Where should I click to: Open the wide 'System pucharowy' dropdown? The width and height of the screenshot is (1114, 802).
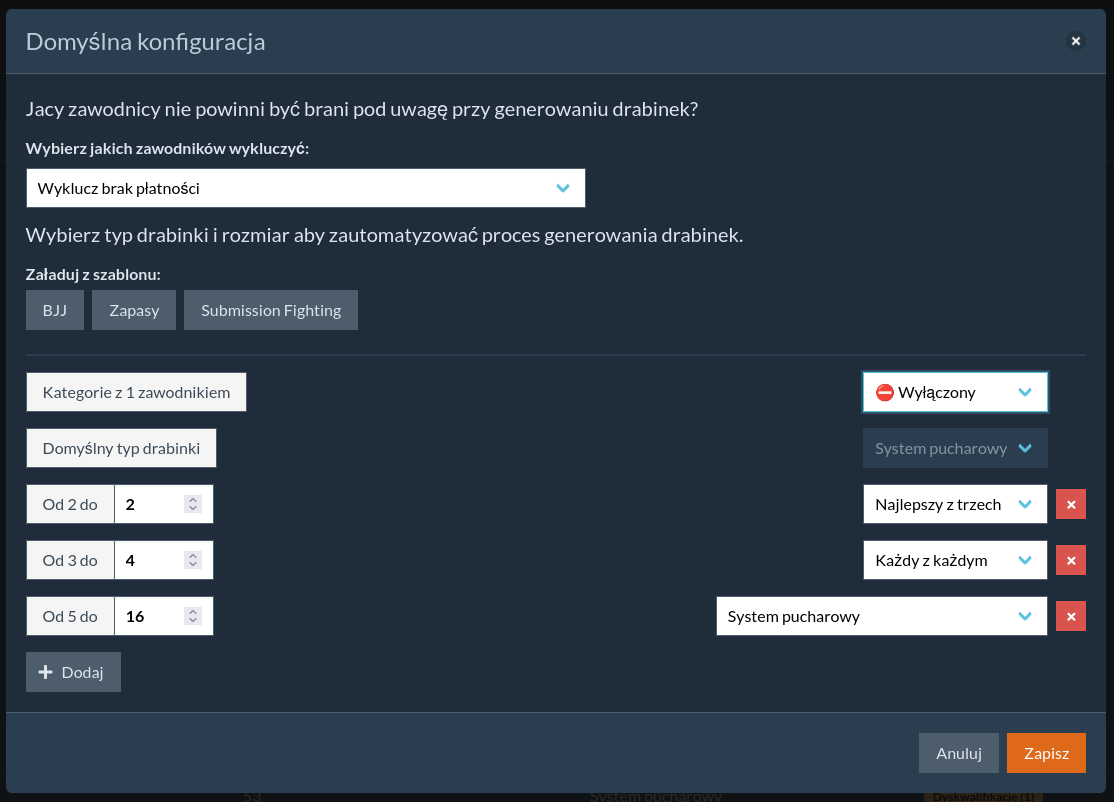click(x=881, y=617)
